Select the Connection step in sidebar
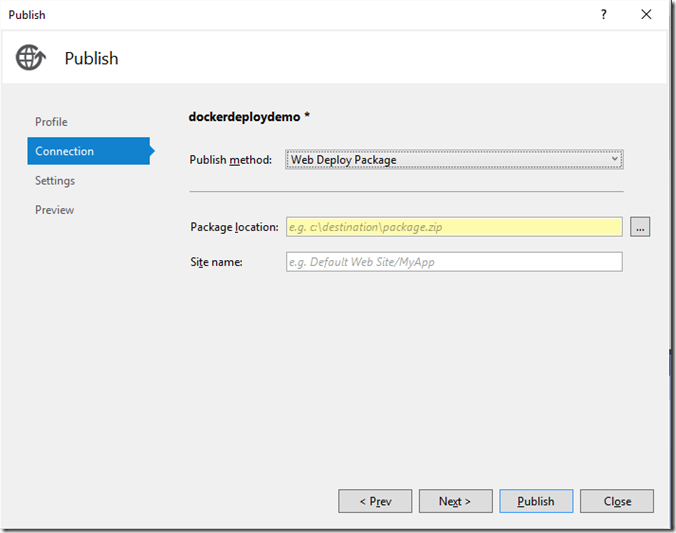 coord(65,151)
